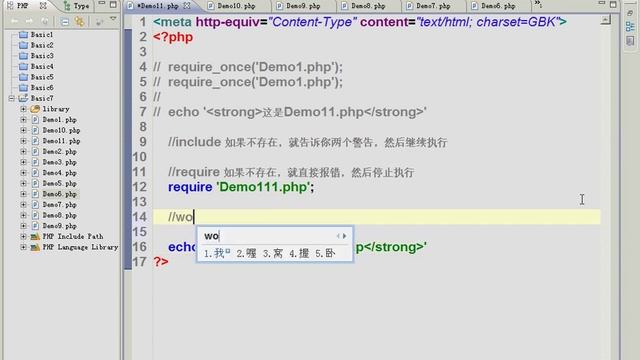Choose IME candidate 5 卧
The image size is (640, 360).
pos(325,253)
